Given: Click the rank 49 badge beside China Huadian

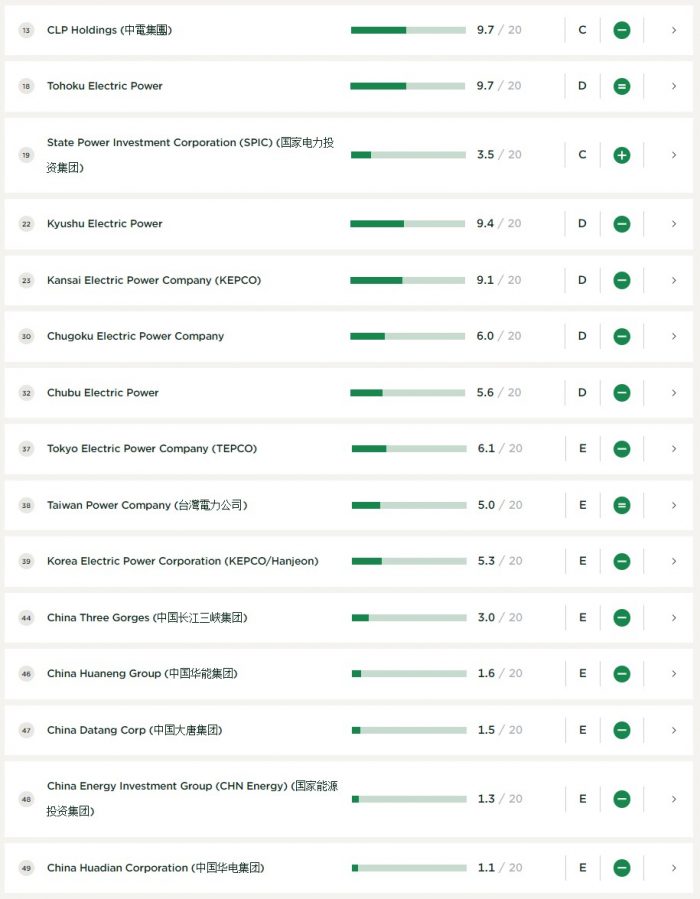Looking at the screenshot, I should point(26,868).
